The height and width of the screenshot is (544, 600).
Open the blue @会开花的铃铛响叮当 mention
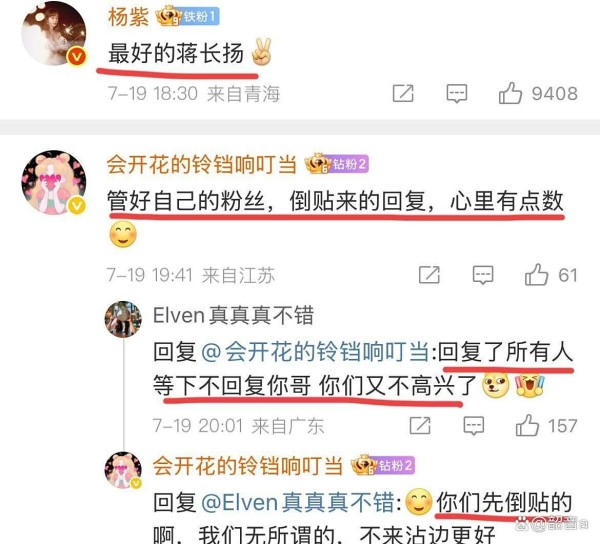tap(315, 352)
